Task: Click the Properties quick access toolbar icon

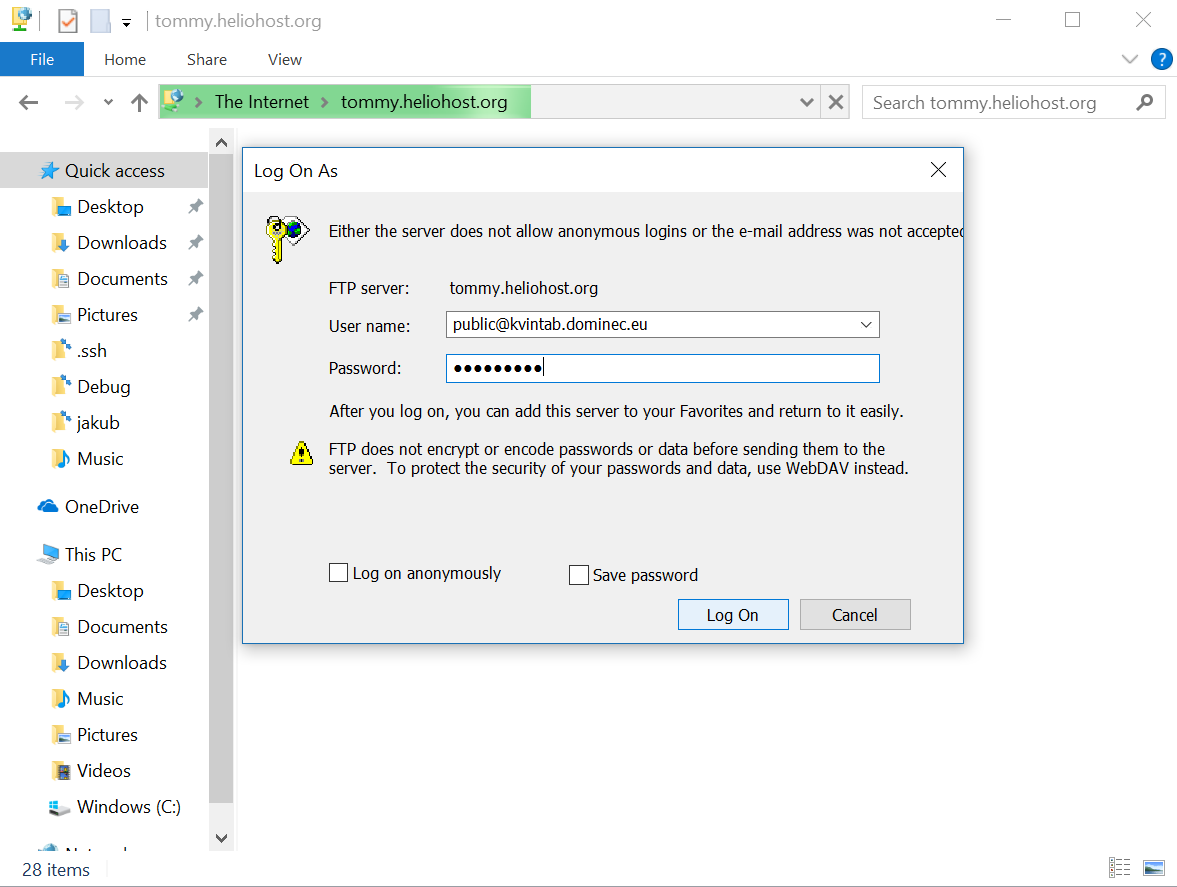Action: (x=68, y=21)
